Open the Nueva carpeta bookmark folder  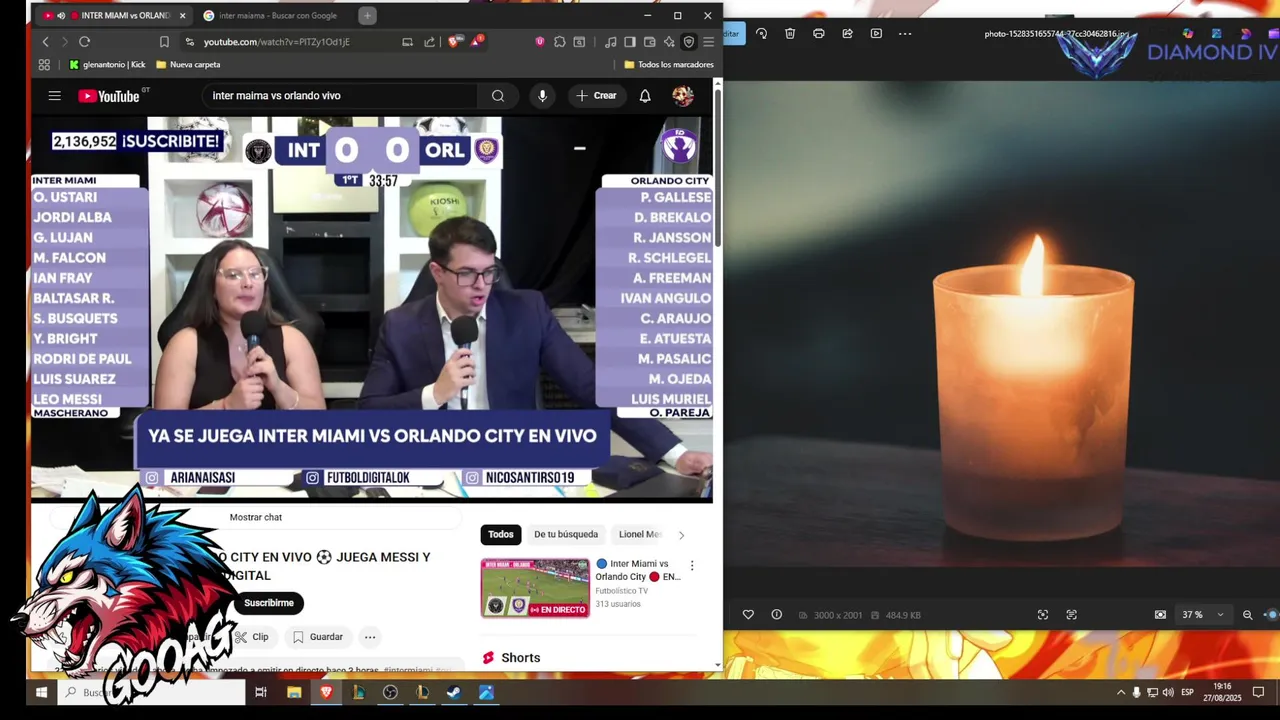click(188, 65)
